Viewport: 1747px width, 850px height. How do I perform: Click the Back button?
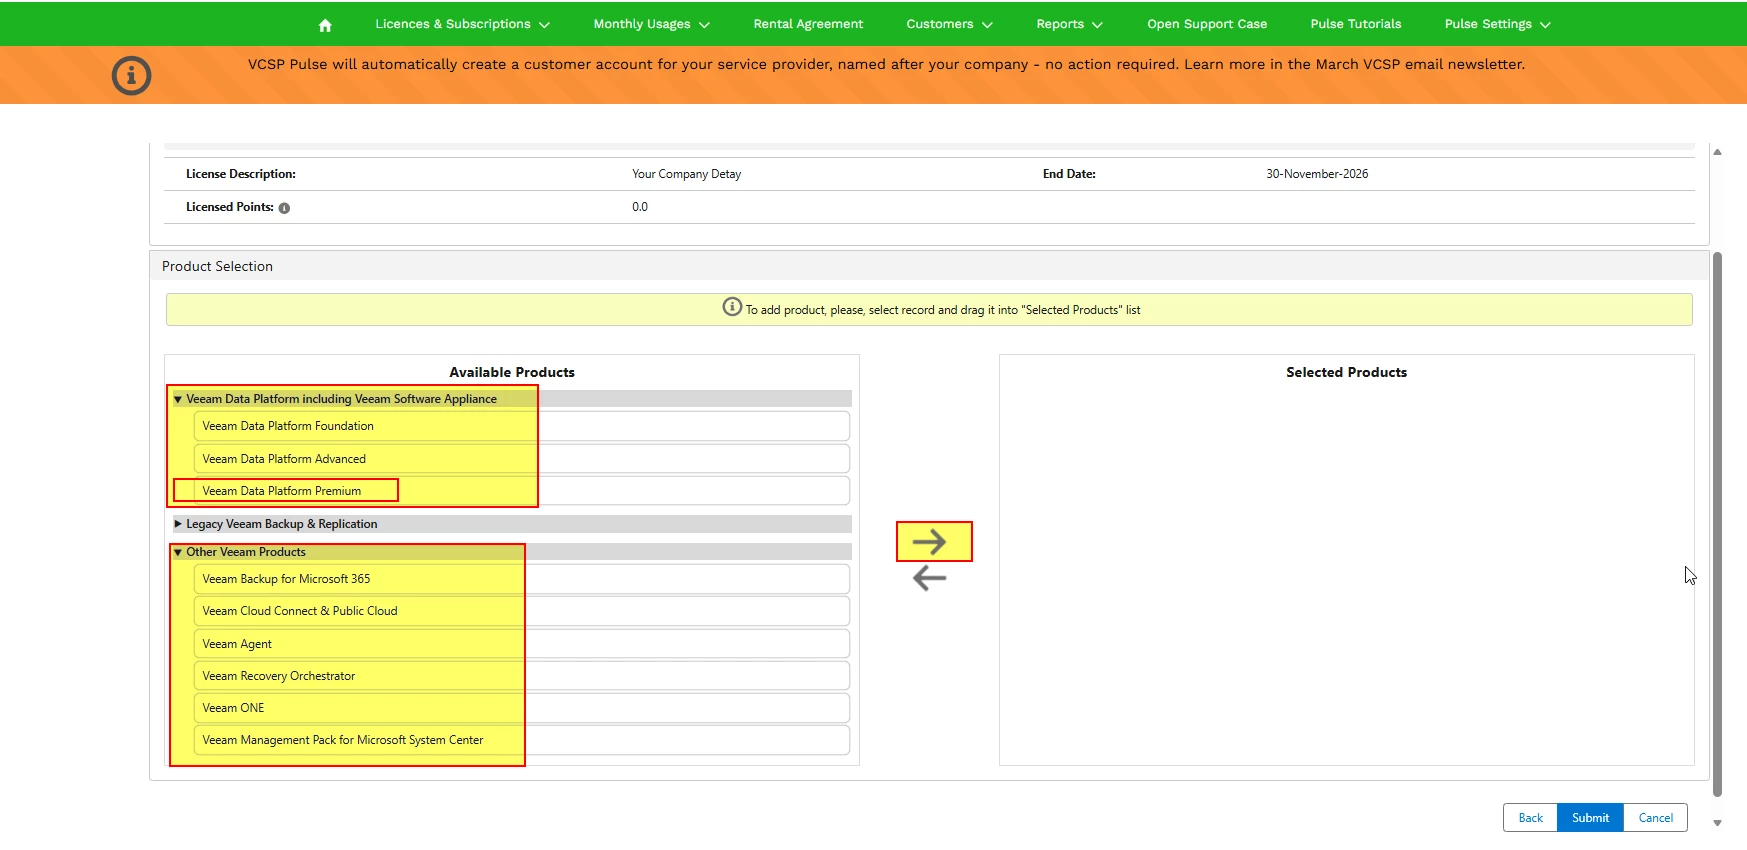pos(1530,818)
